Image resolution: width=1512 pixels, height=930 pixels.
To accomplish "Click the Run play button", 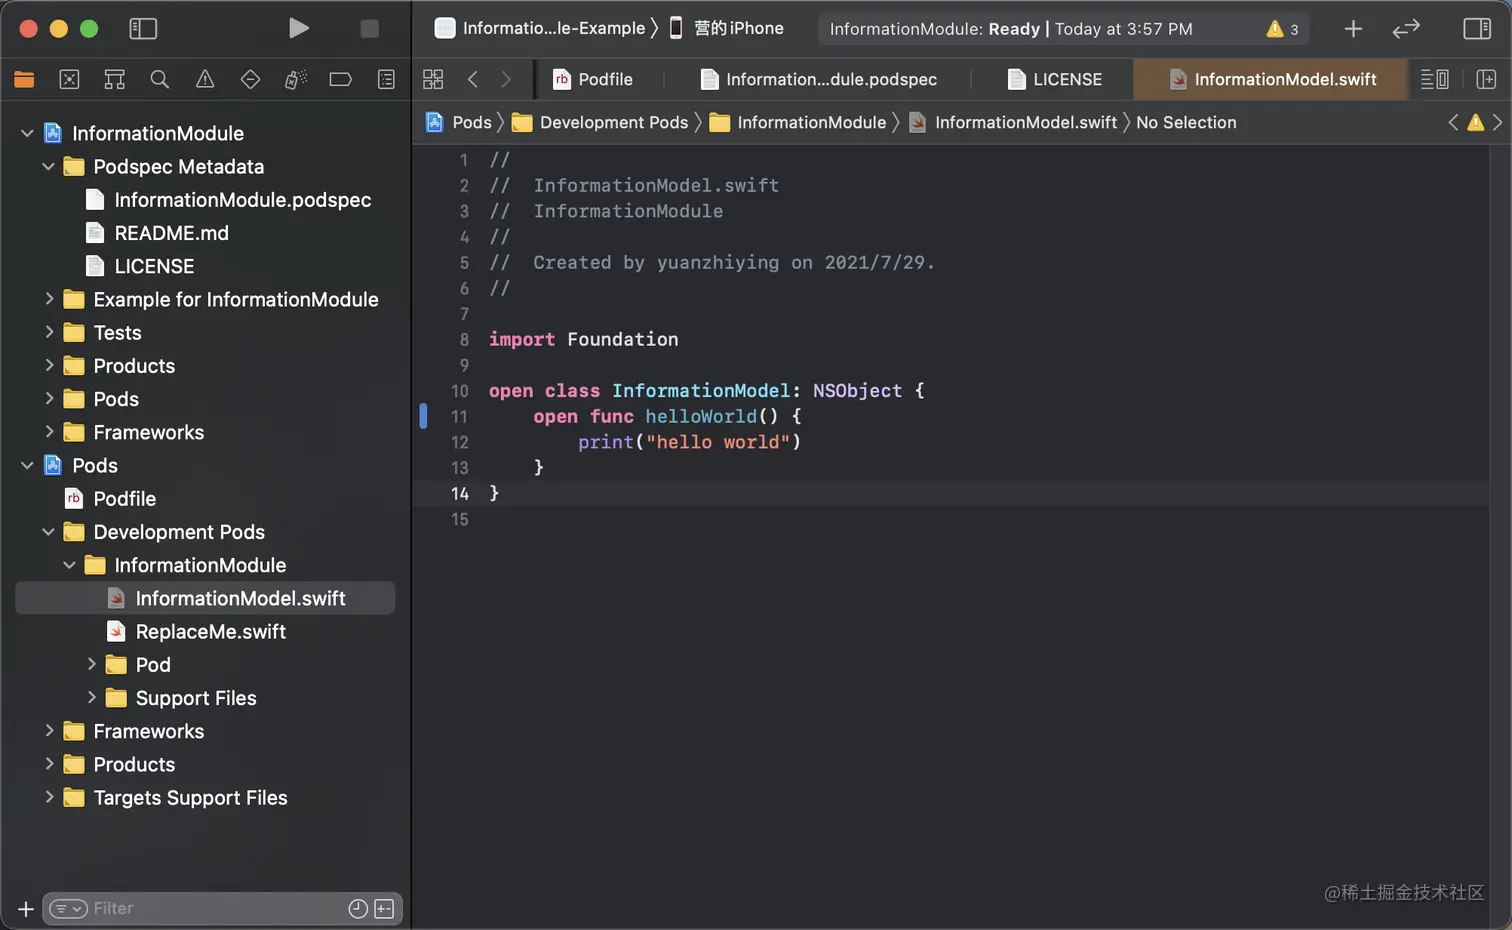I will coord(298,28).
